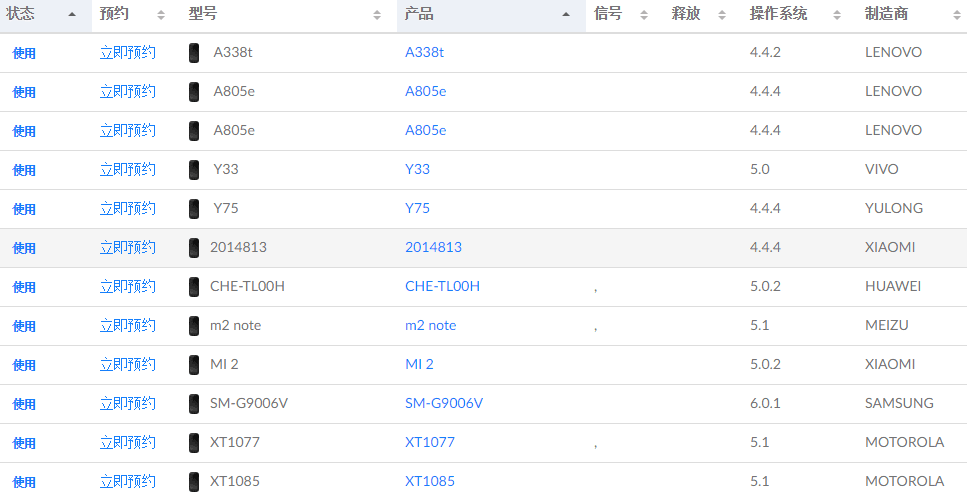
Task: Click the phone icon beside A338t
Action: click(x=194, y=53)
